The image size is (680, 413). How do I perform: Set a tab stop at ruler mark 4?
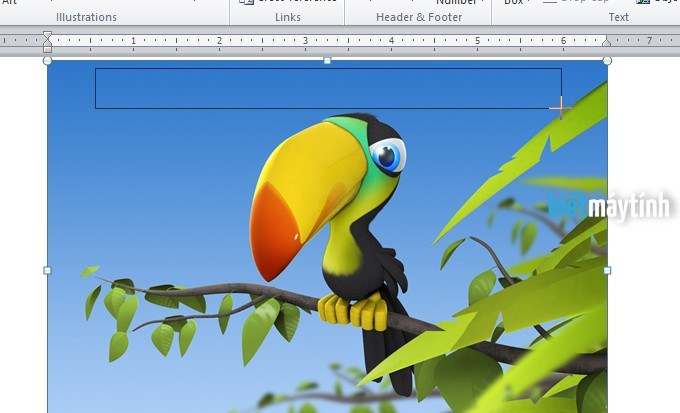tap(392, 41)
